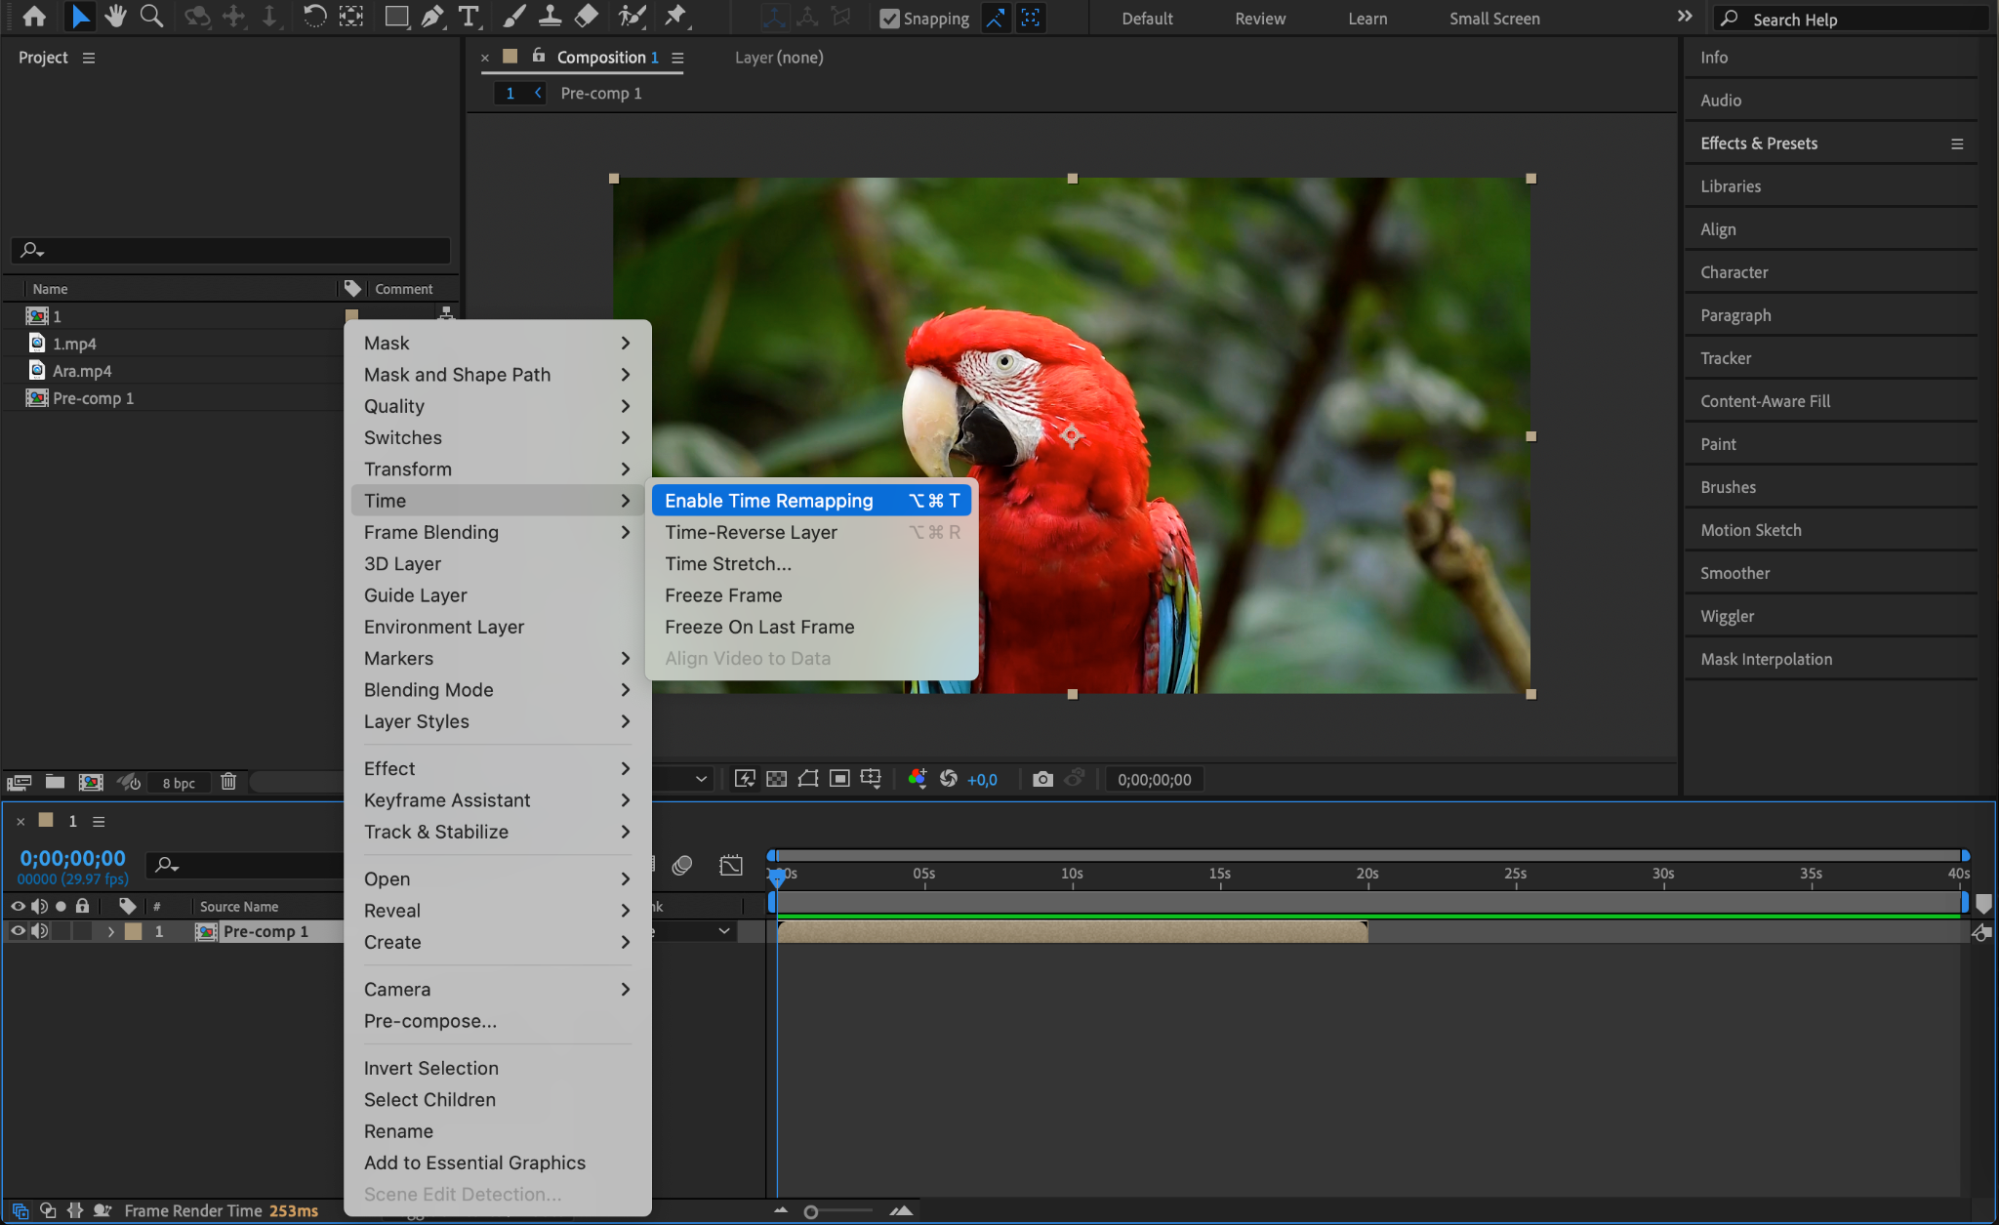Viewport: 1999px width, 1225px height.
Task: Mute audio of Pre-comp 1 layer
Action: click(x=39, y=931)
